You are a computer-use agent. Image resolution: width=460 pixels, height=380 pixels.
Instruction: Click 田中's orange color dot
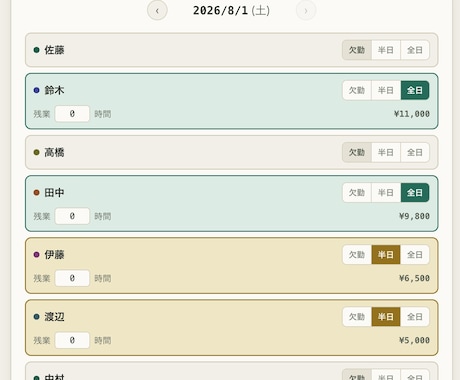[x=37, y=193]
